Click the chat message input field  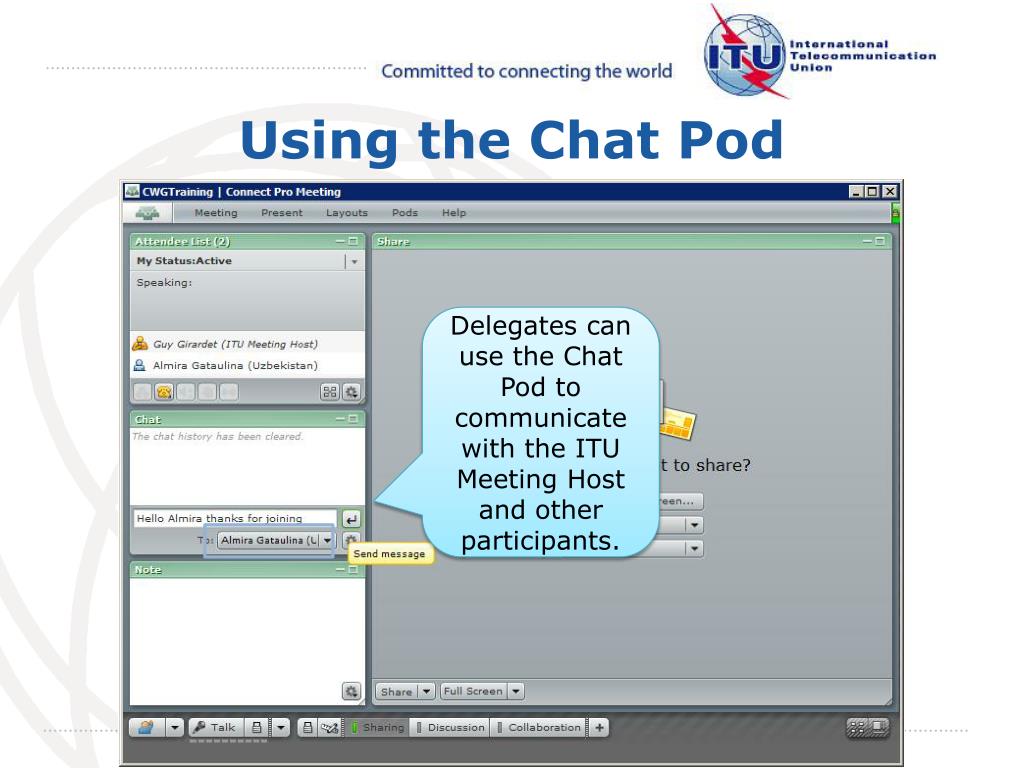pos(235,519)
